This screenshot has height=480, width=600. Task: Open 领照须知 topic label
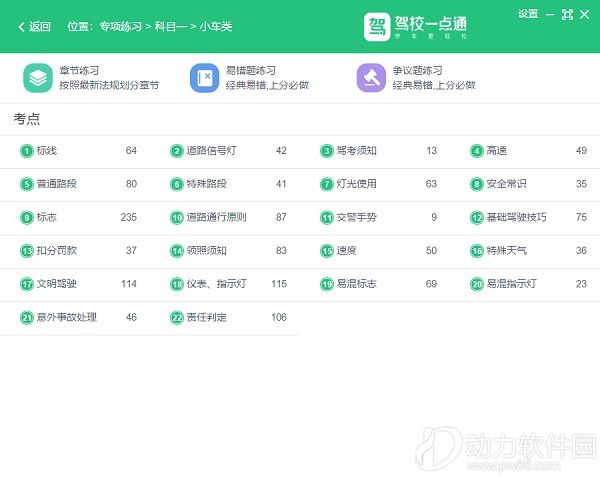207,250
